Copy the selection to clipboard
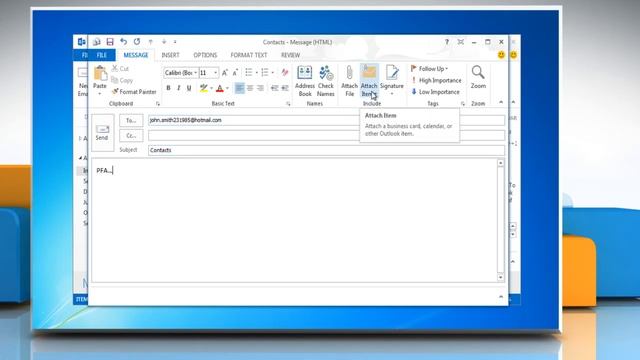Viewport: 640px width, 360px height. [x=122, y=80]
